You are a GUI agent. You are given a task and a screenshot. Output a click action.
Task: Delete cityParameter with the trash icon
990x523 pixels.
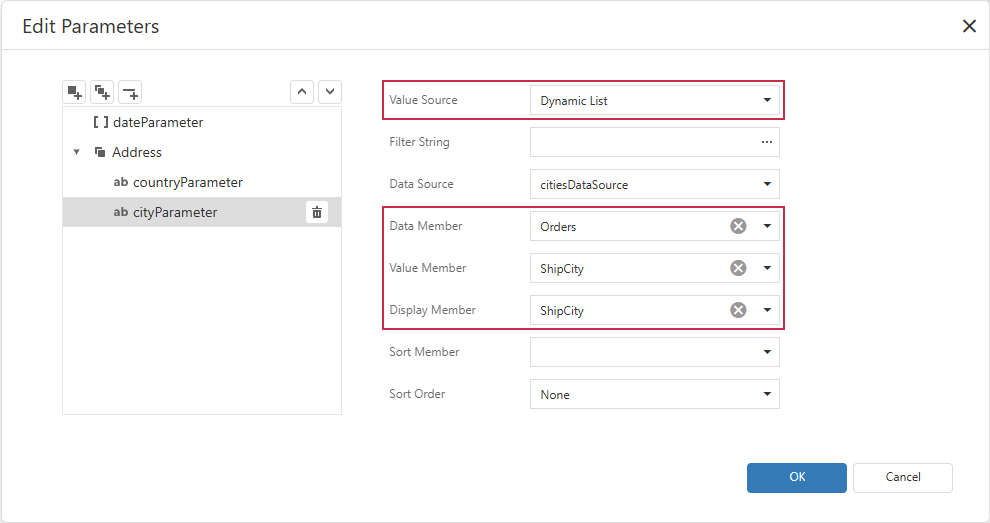coord(317,212)
